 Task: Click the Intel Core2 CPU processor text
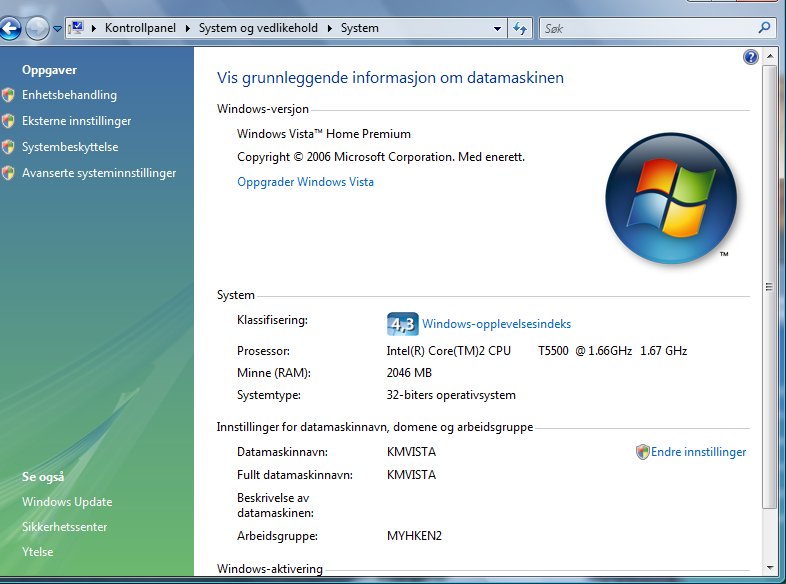click(x=536, y=350)
